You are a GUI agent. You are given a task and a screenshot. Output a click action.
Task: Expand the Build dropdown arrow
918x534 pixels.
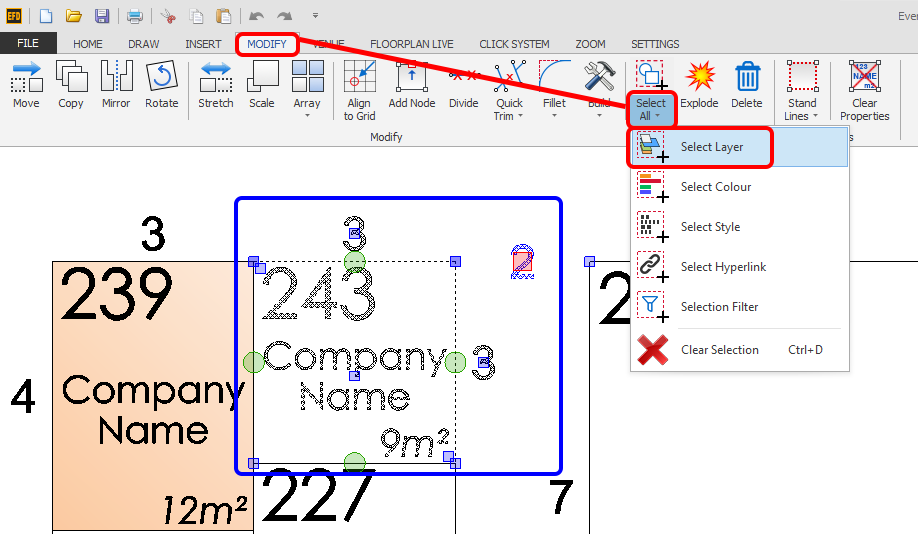[x=600, y=116]
